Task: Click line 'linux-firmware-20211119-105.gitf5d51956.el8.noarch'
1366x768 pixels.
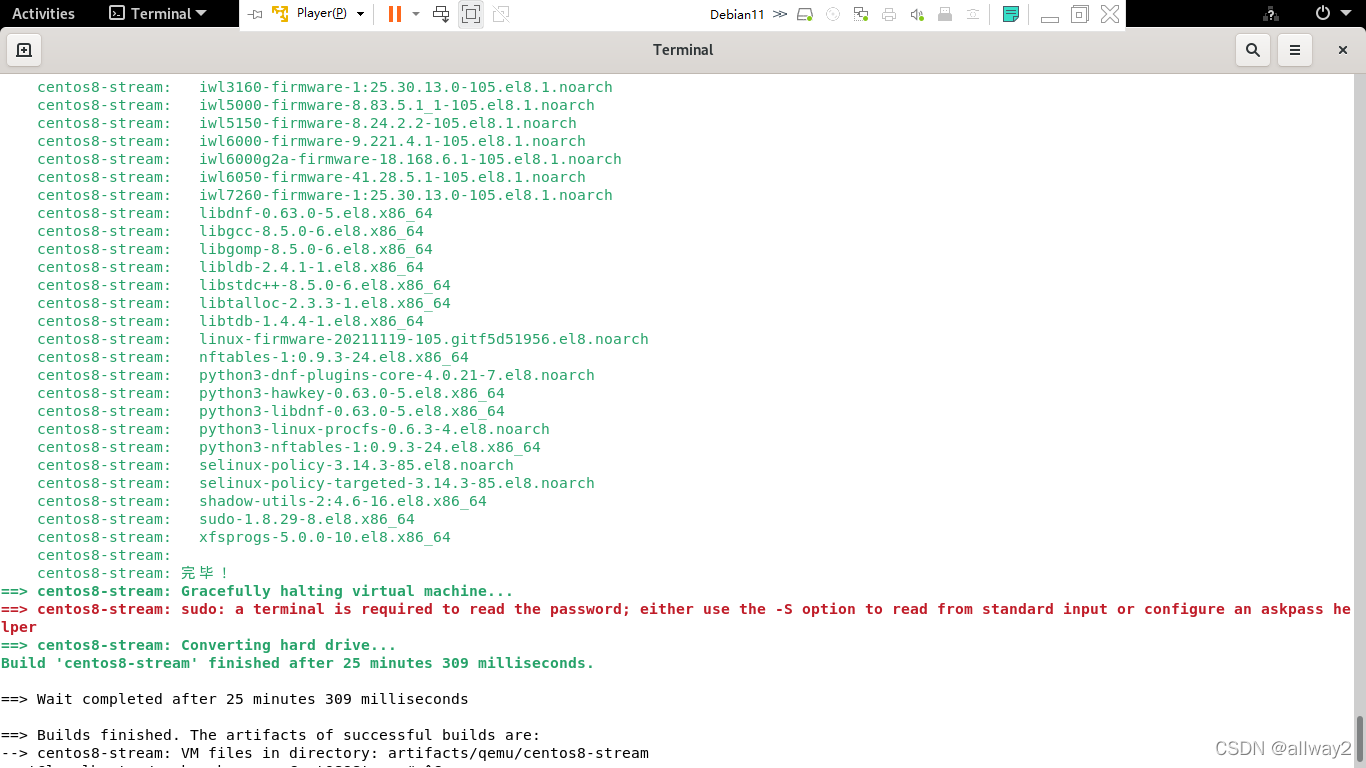Action: tap(424, 339)
